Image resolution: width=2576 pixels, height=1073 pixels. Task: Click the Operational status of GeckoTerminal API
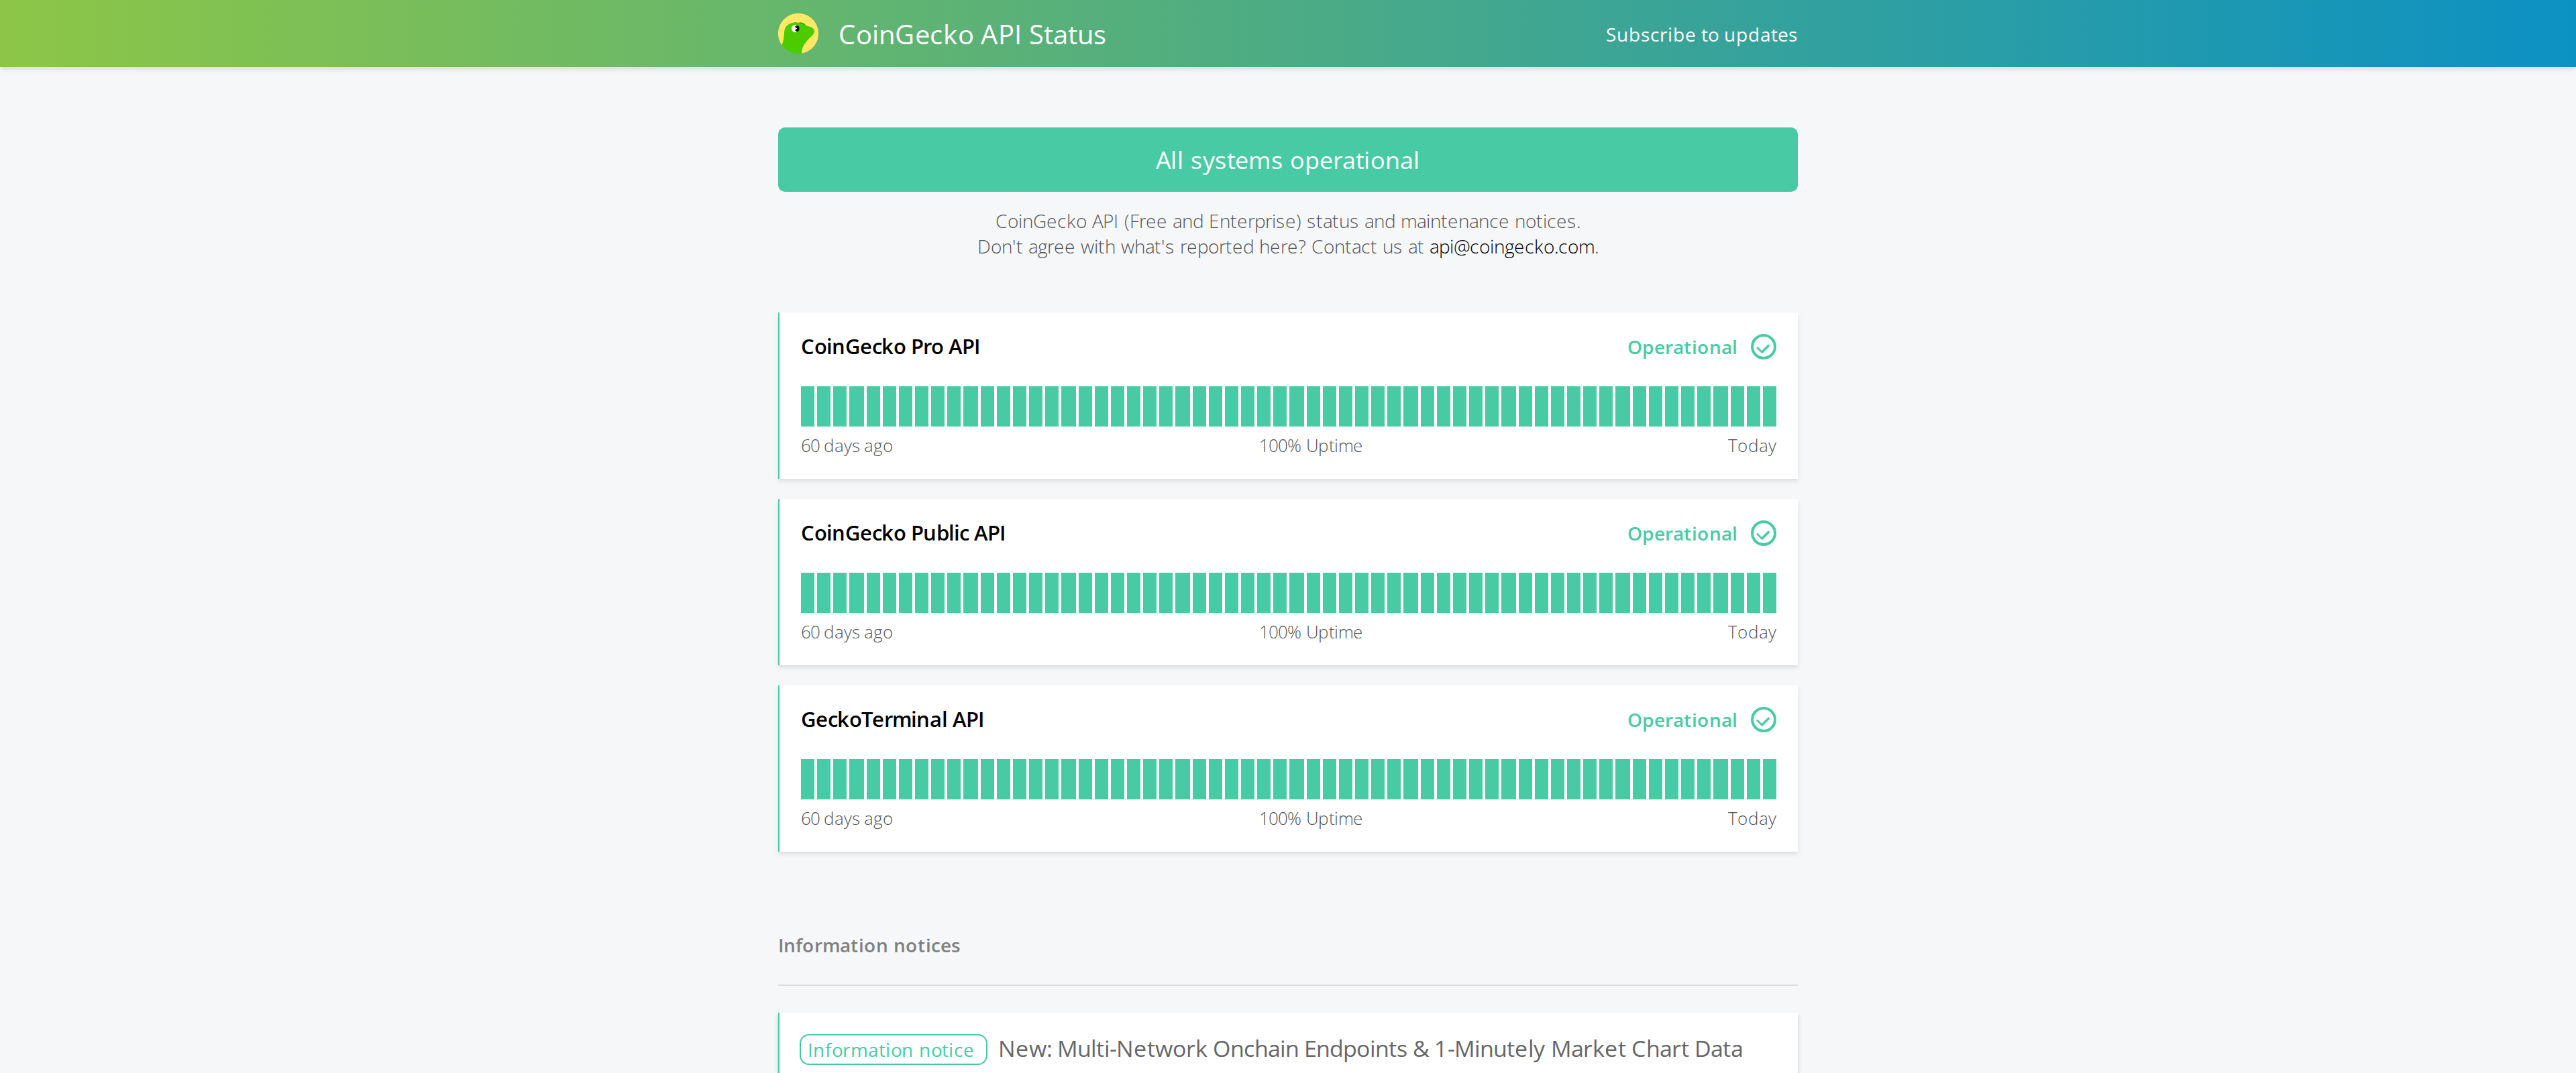coord(1681,721)
